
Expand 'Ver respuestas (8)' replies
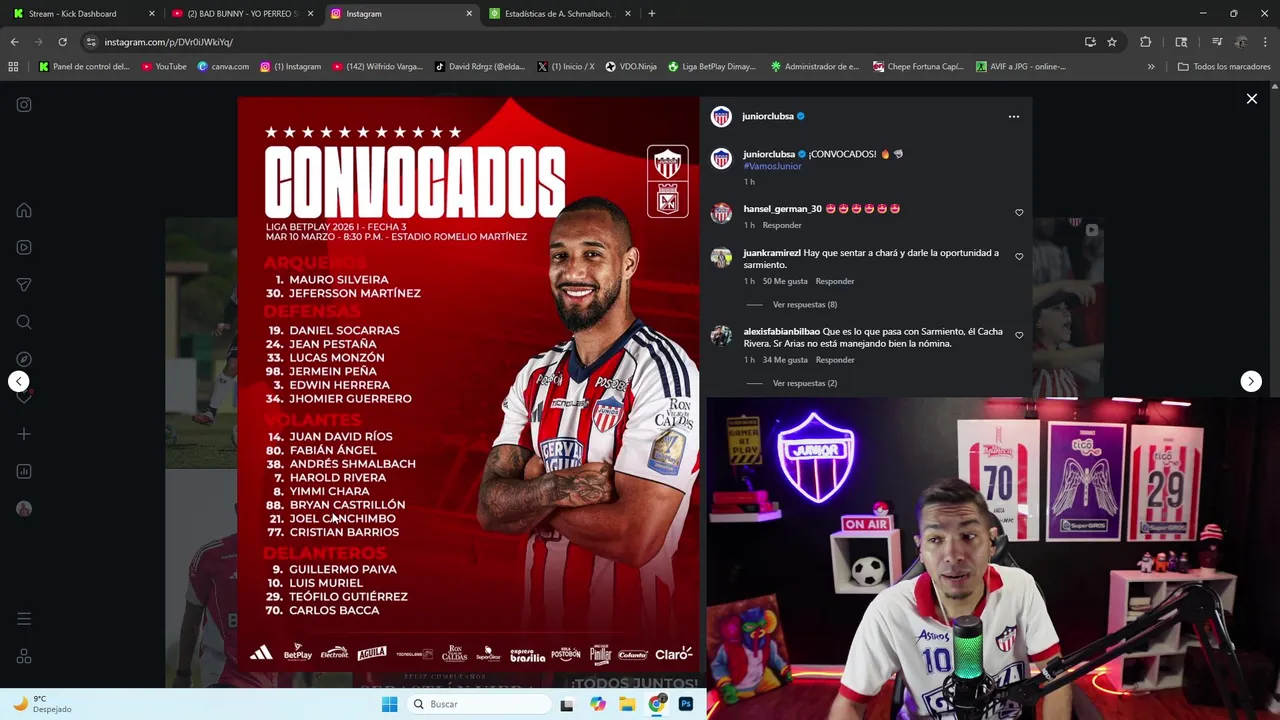(x=805, y=304)
